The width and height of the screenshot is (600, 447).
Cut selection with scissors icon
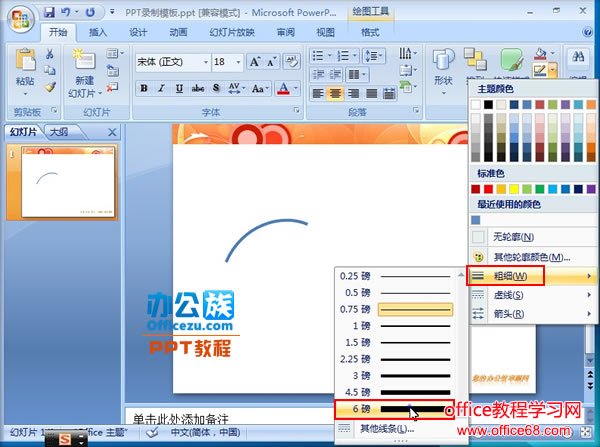click(x=49, y=54)
